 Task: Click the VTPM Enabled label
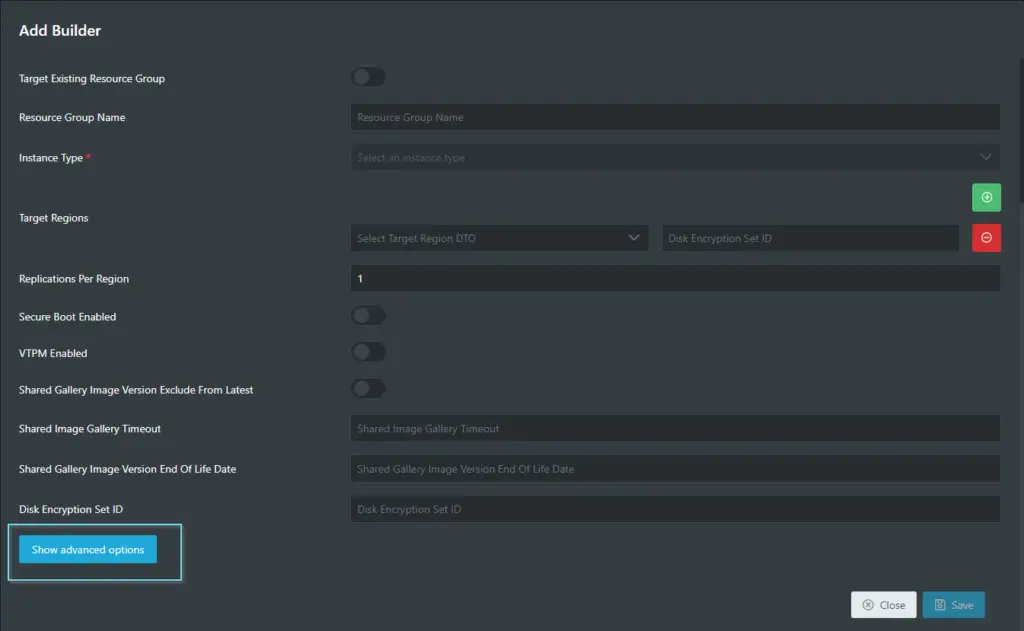click(x=53, y=353)
